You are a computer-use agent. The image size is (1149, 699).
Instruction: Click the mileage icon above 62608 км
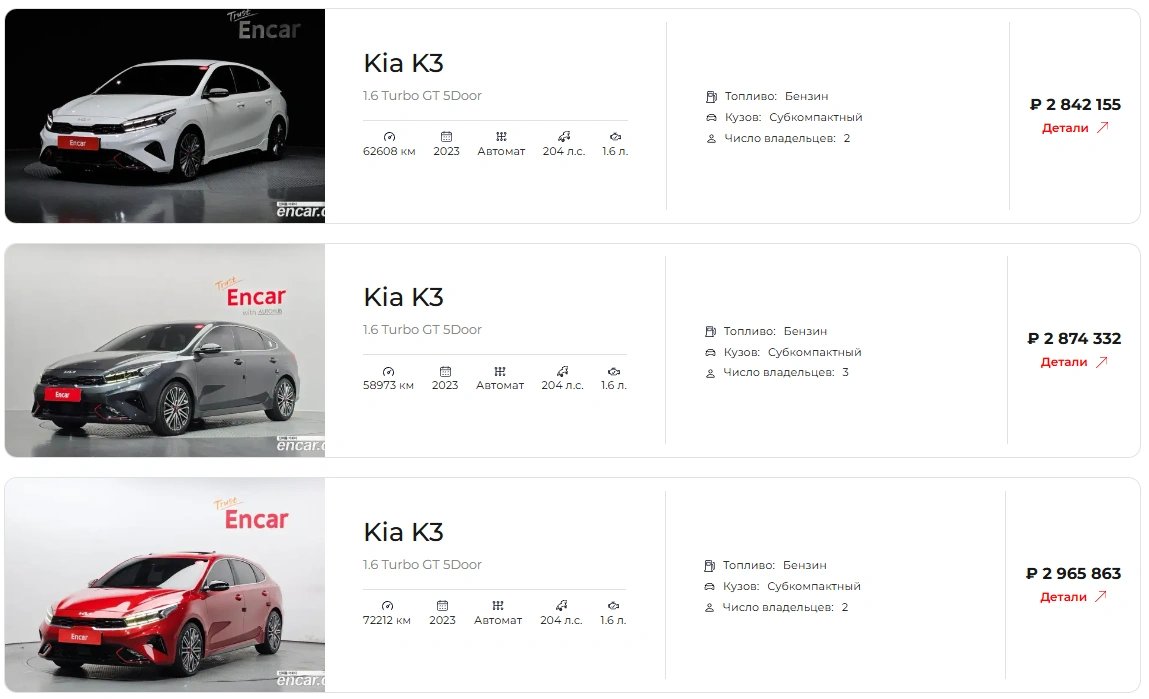coord(389,136)
